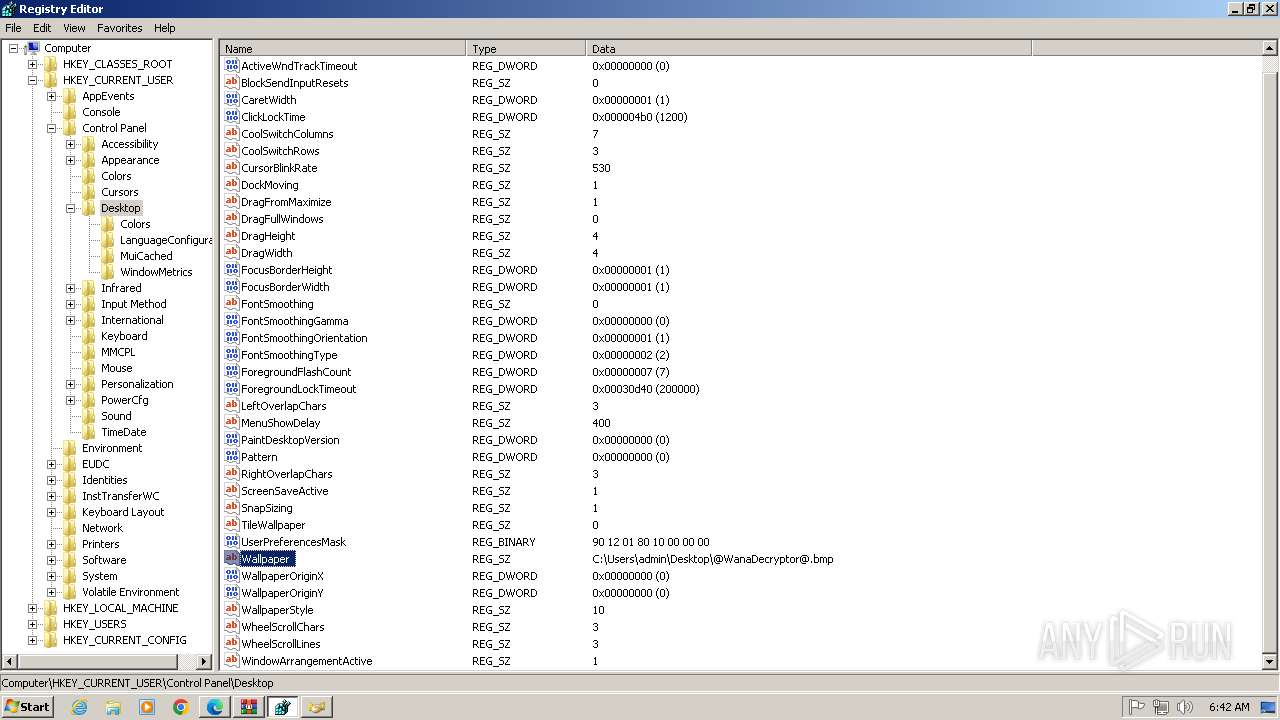Viewport: 1280px width, 720px height.
Task: Open the File menu
Action: (x=13, y=28)
